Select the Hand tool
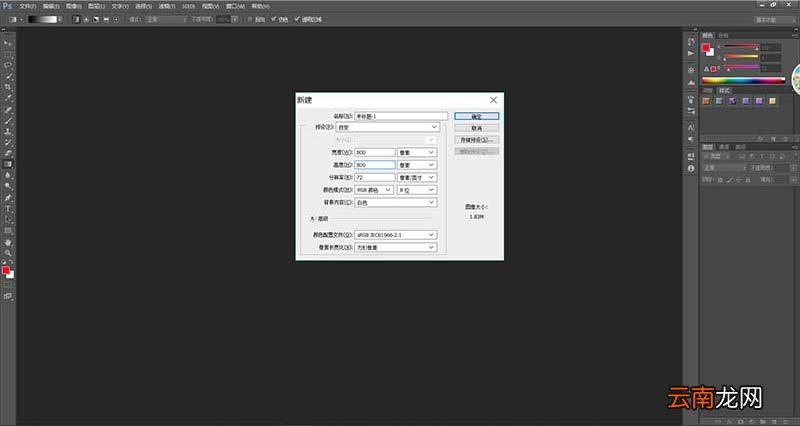The height and width of the screenshot is (426, 800). (x=8, y=242)
